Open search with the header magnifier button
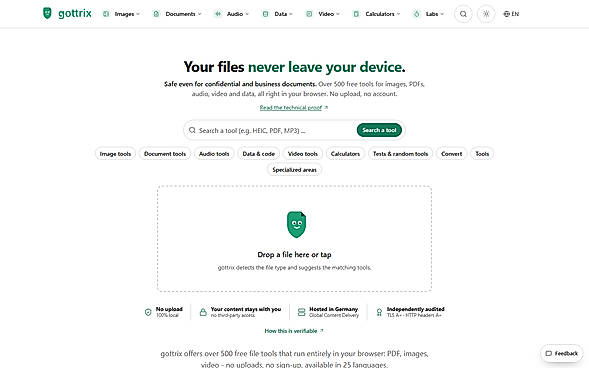 [x=463, y=14]
